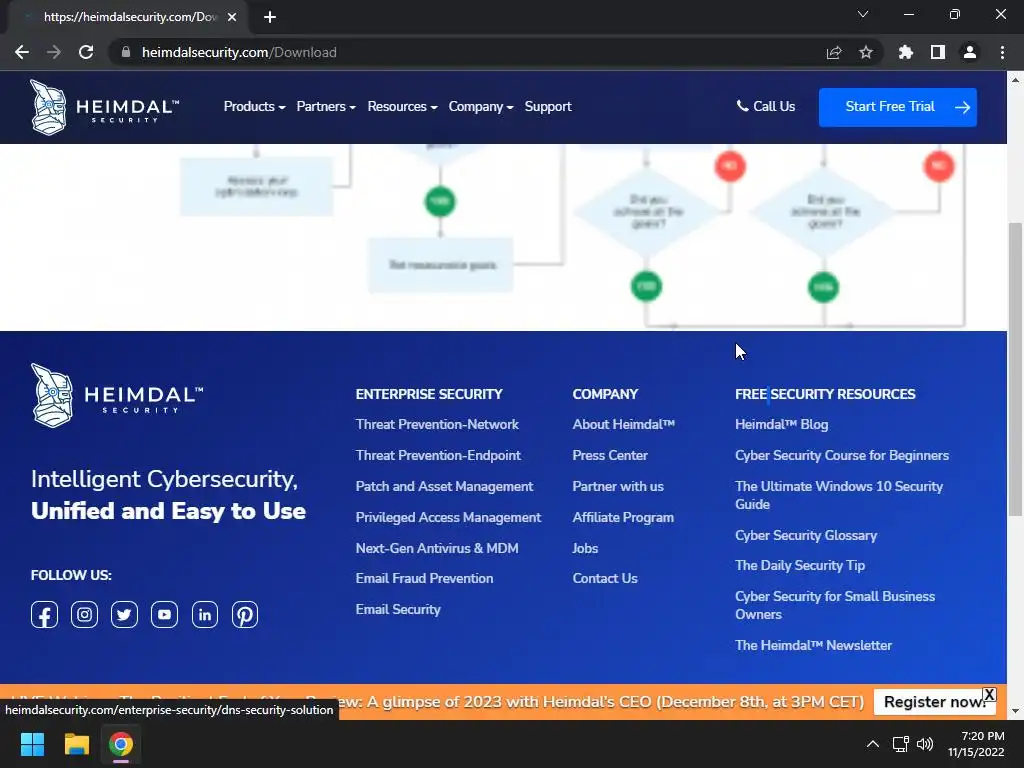Viewport: 1024px width, 768px height.
Task: Expand the Resources dropdown menu
Action: pyautogui.click(x=402, y=106)
